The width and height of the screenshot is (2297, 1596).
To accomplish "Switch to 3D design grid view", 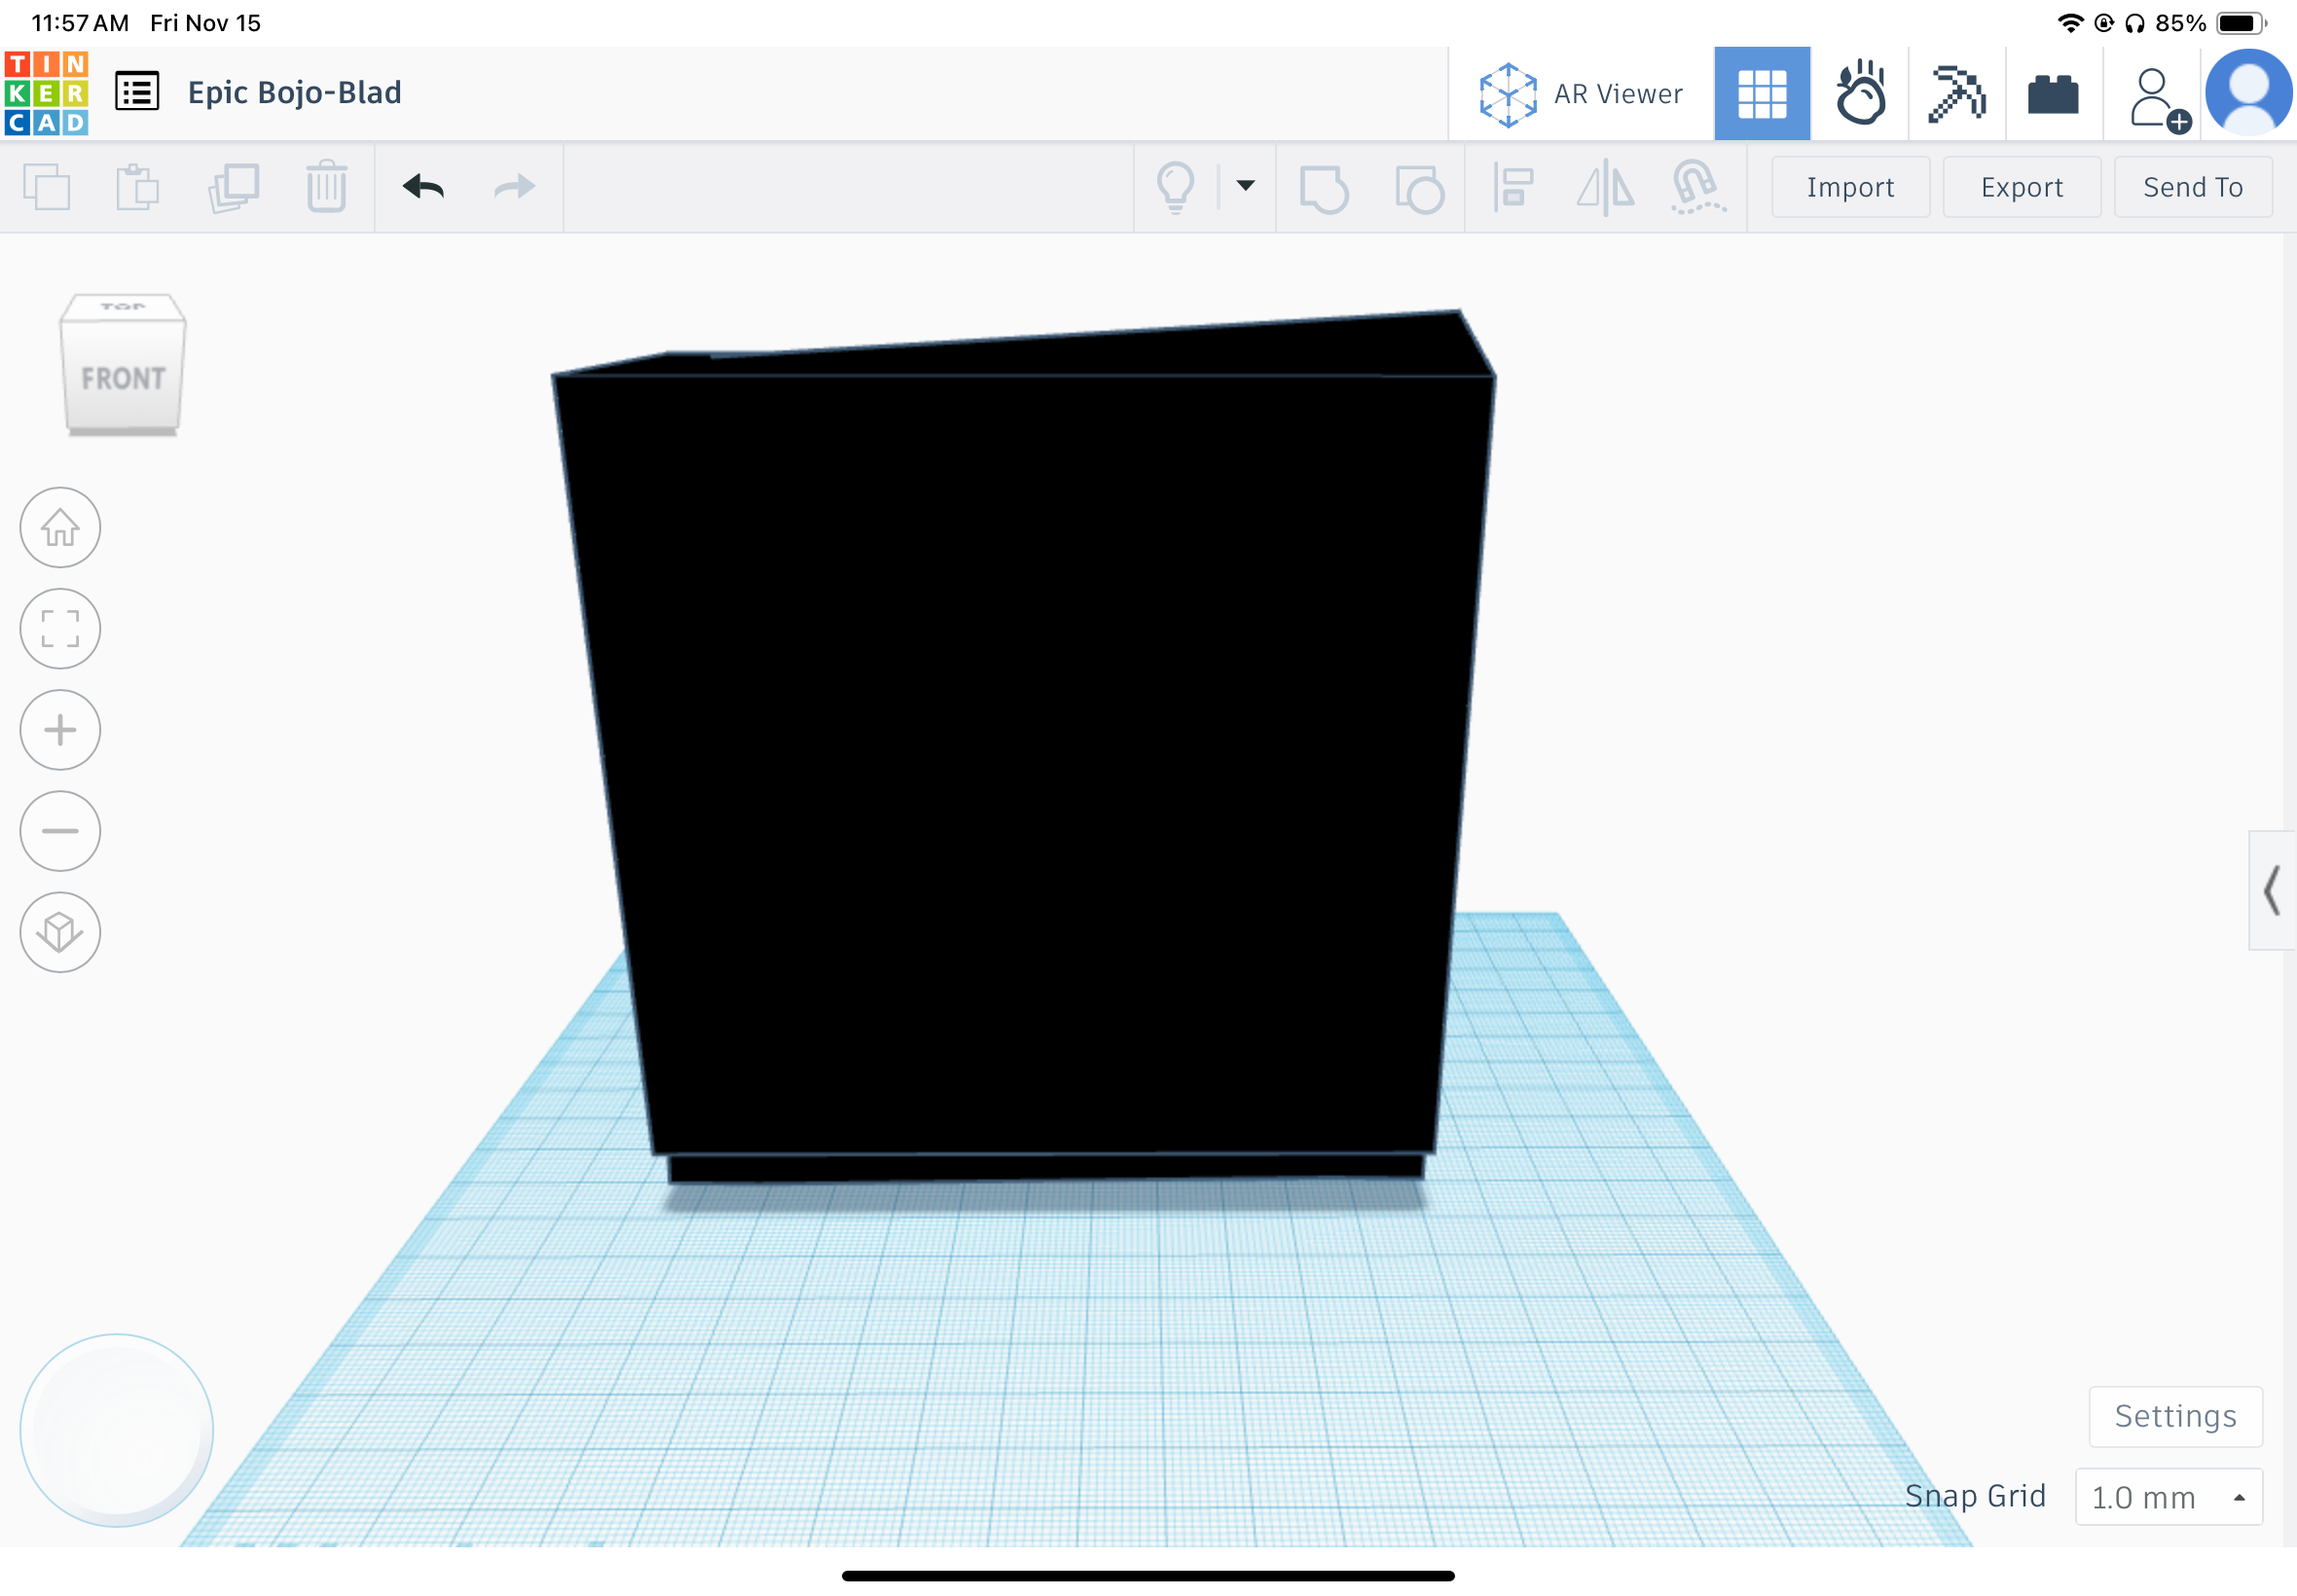I will pyautogui.click(x=1761, y=94).
